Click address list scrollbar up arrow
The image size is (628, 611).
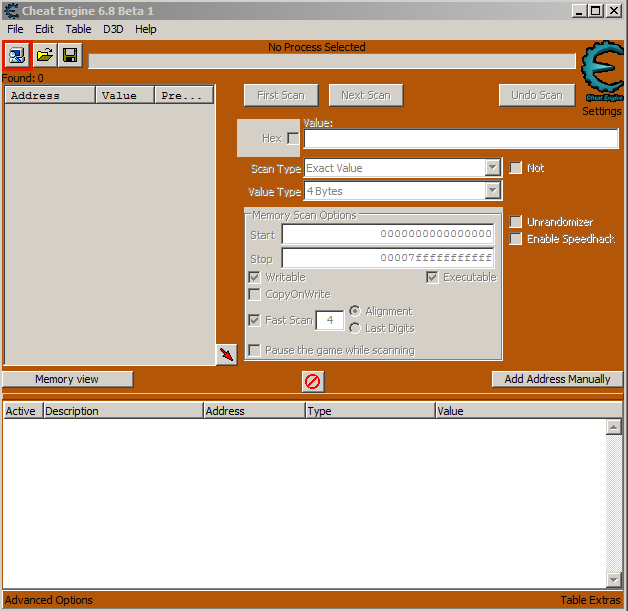pos(613,427)
